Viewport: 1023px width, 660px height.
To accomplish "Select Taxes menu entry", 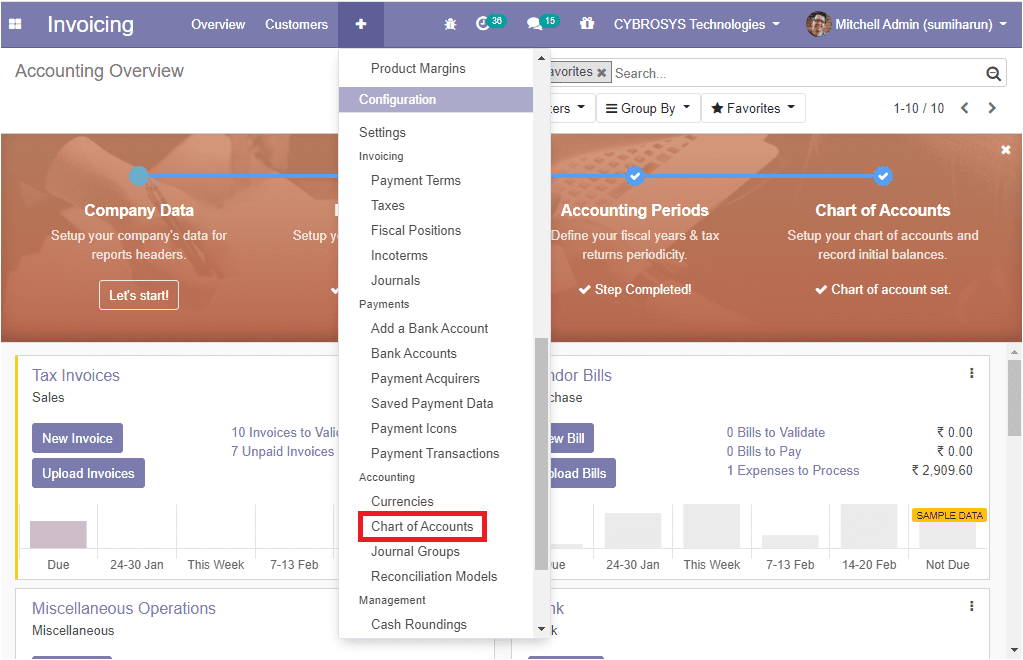I will (x=388, y=205).
